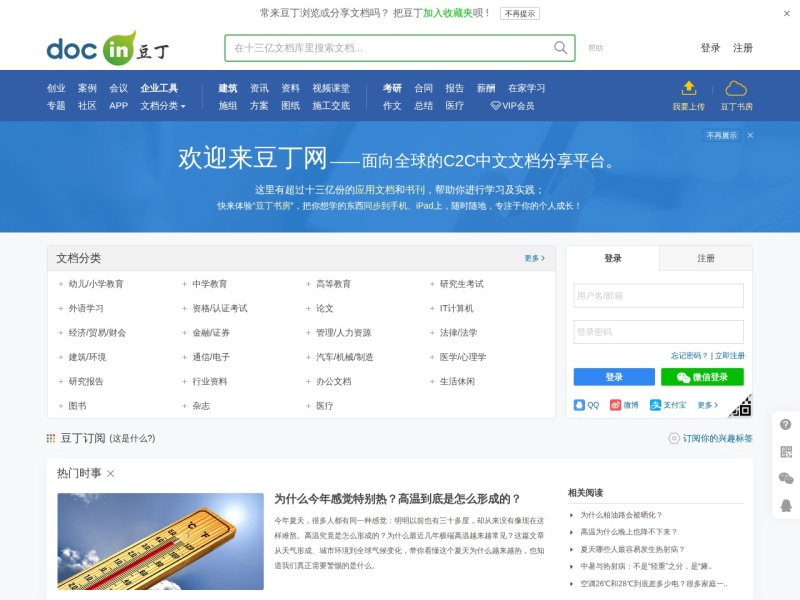The width and height of the screenshot is (800, 600).
Task: Open the 杂志 category
Action: 201,406
